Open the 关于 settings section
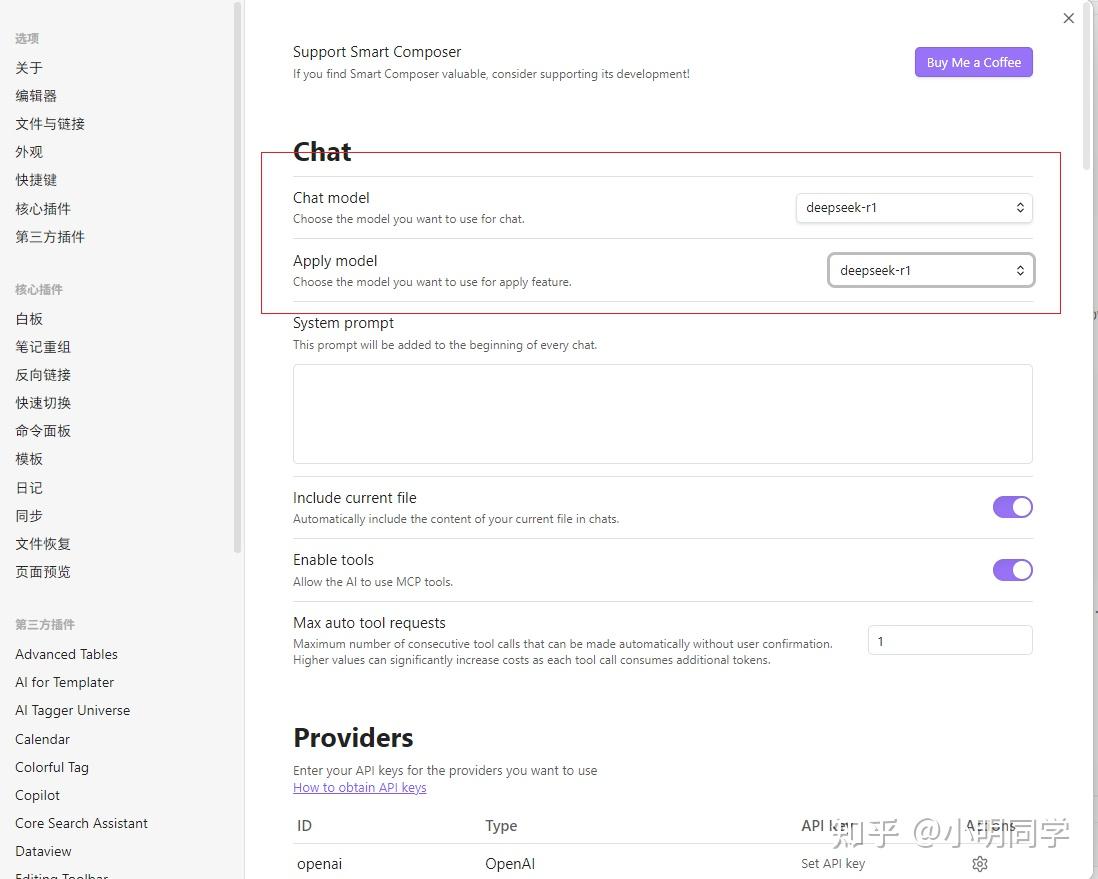 [x=29, y=67]
